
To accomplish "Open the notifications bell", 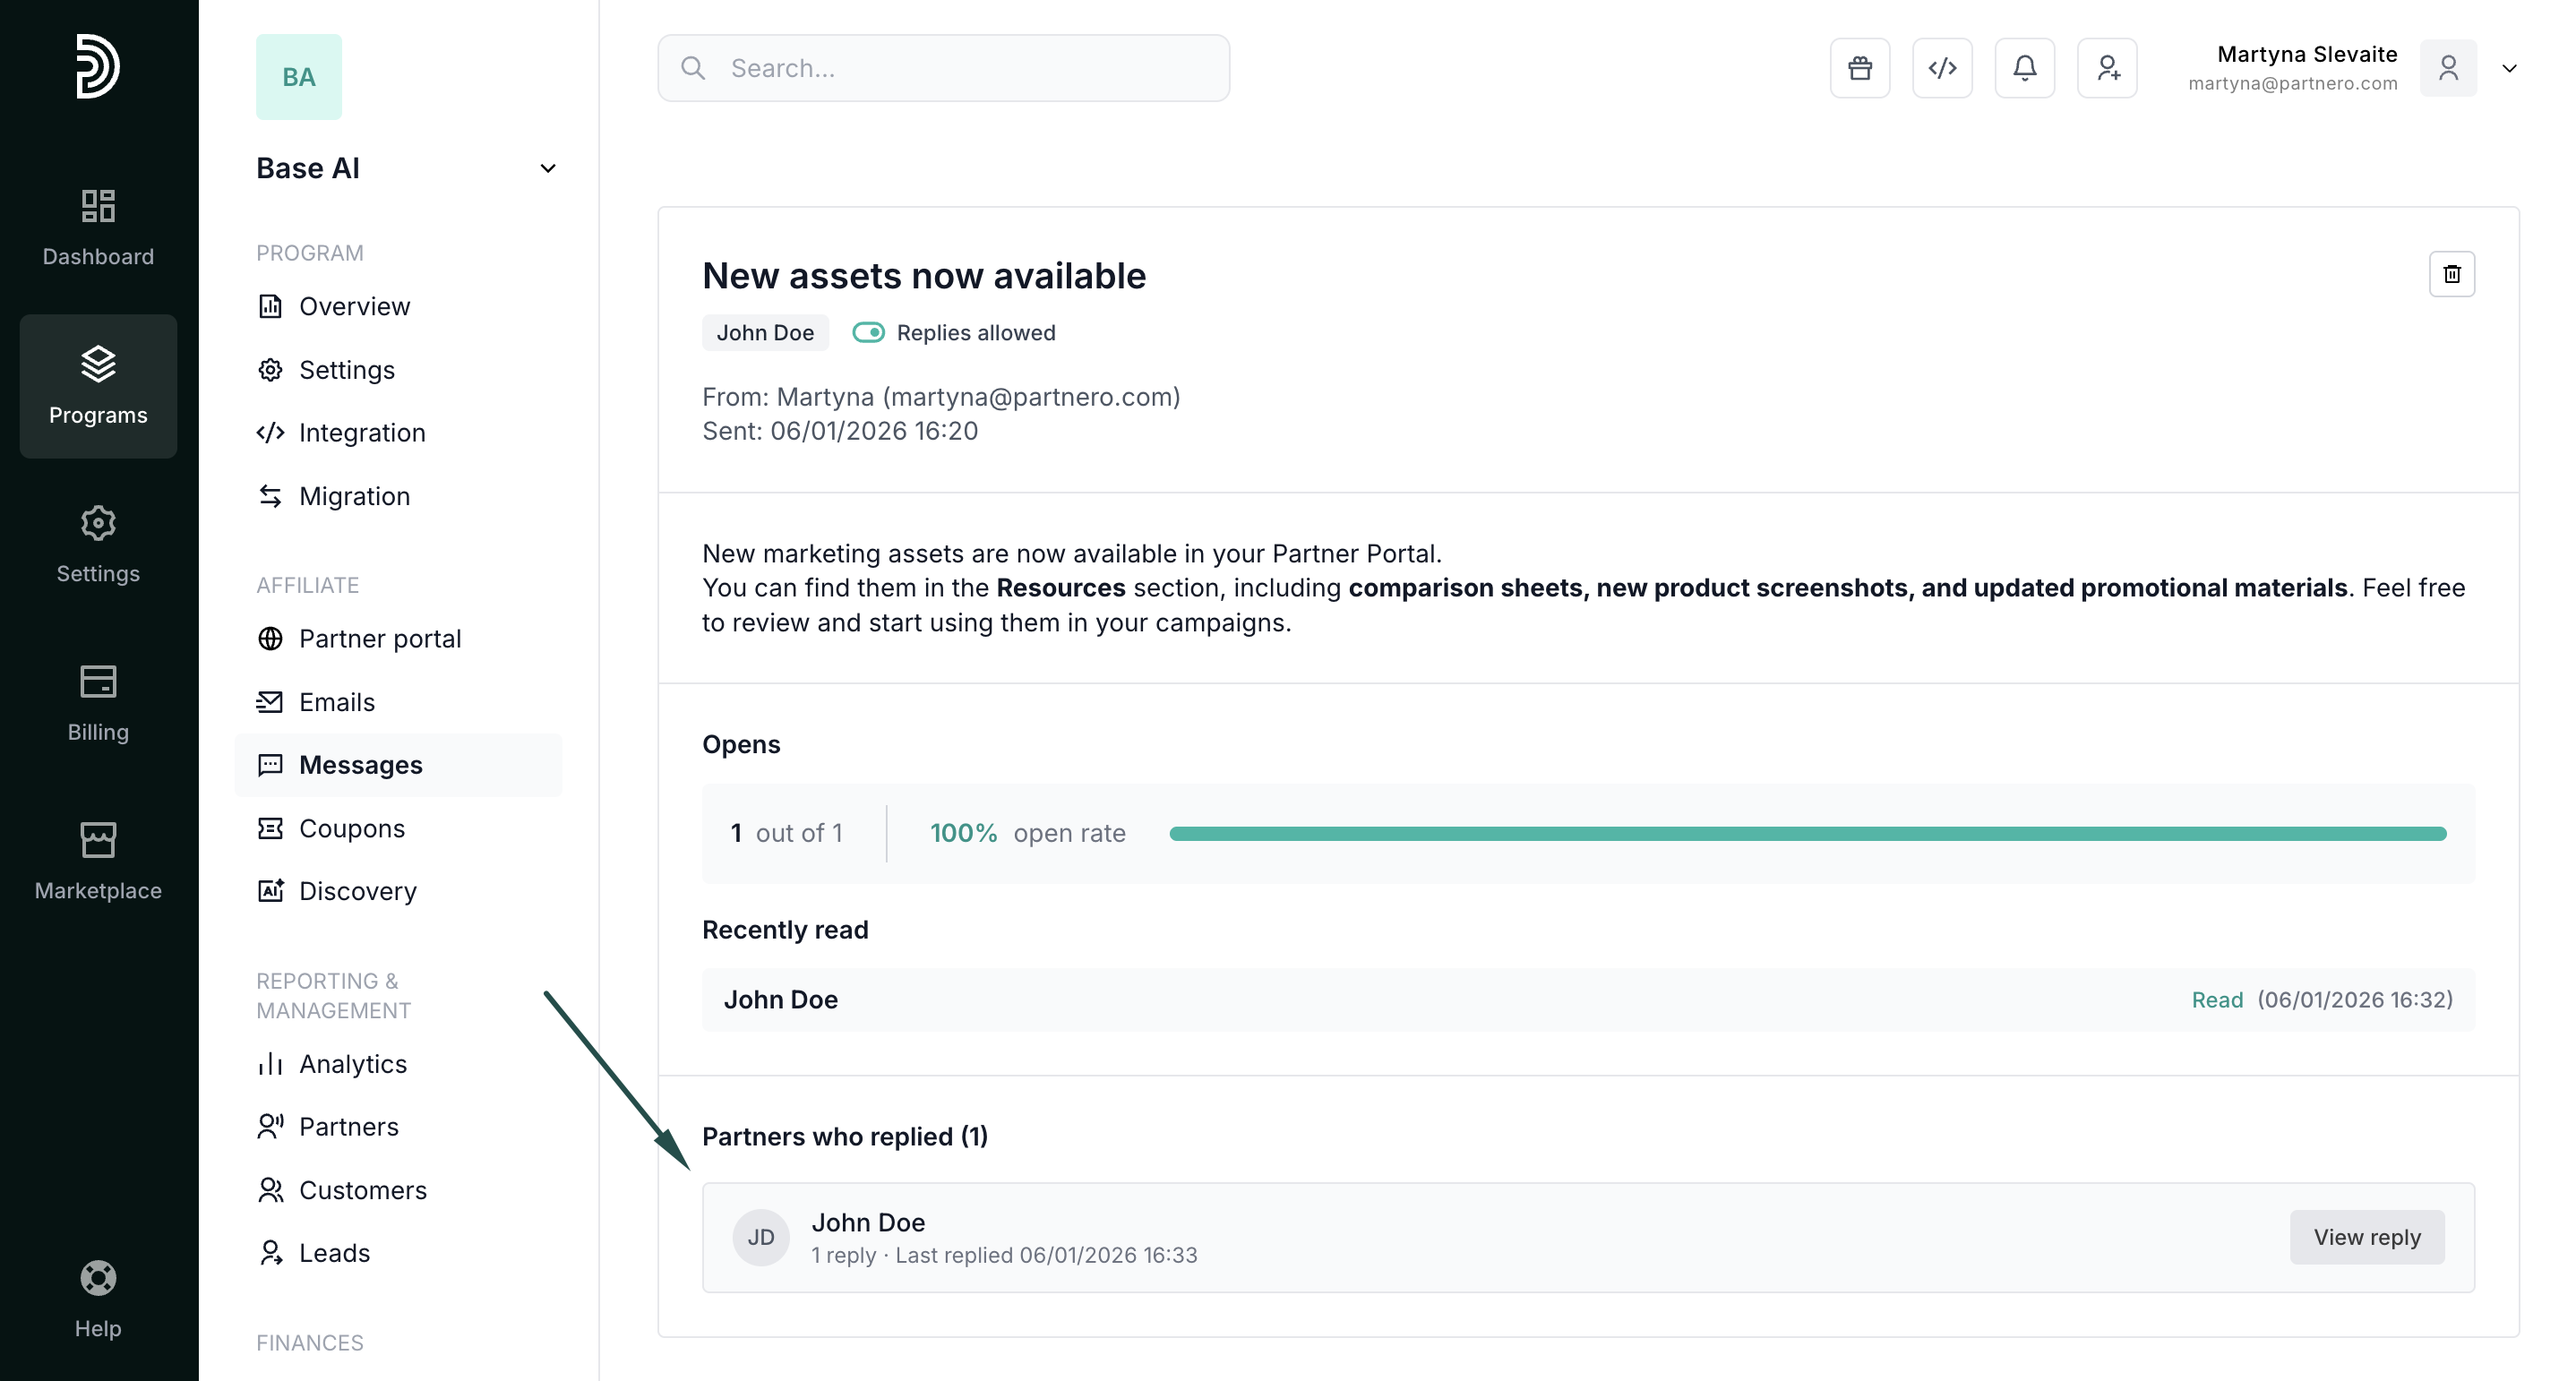I will point(2024,68).
